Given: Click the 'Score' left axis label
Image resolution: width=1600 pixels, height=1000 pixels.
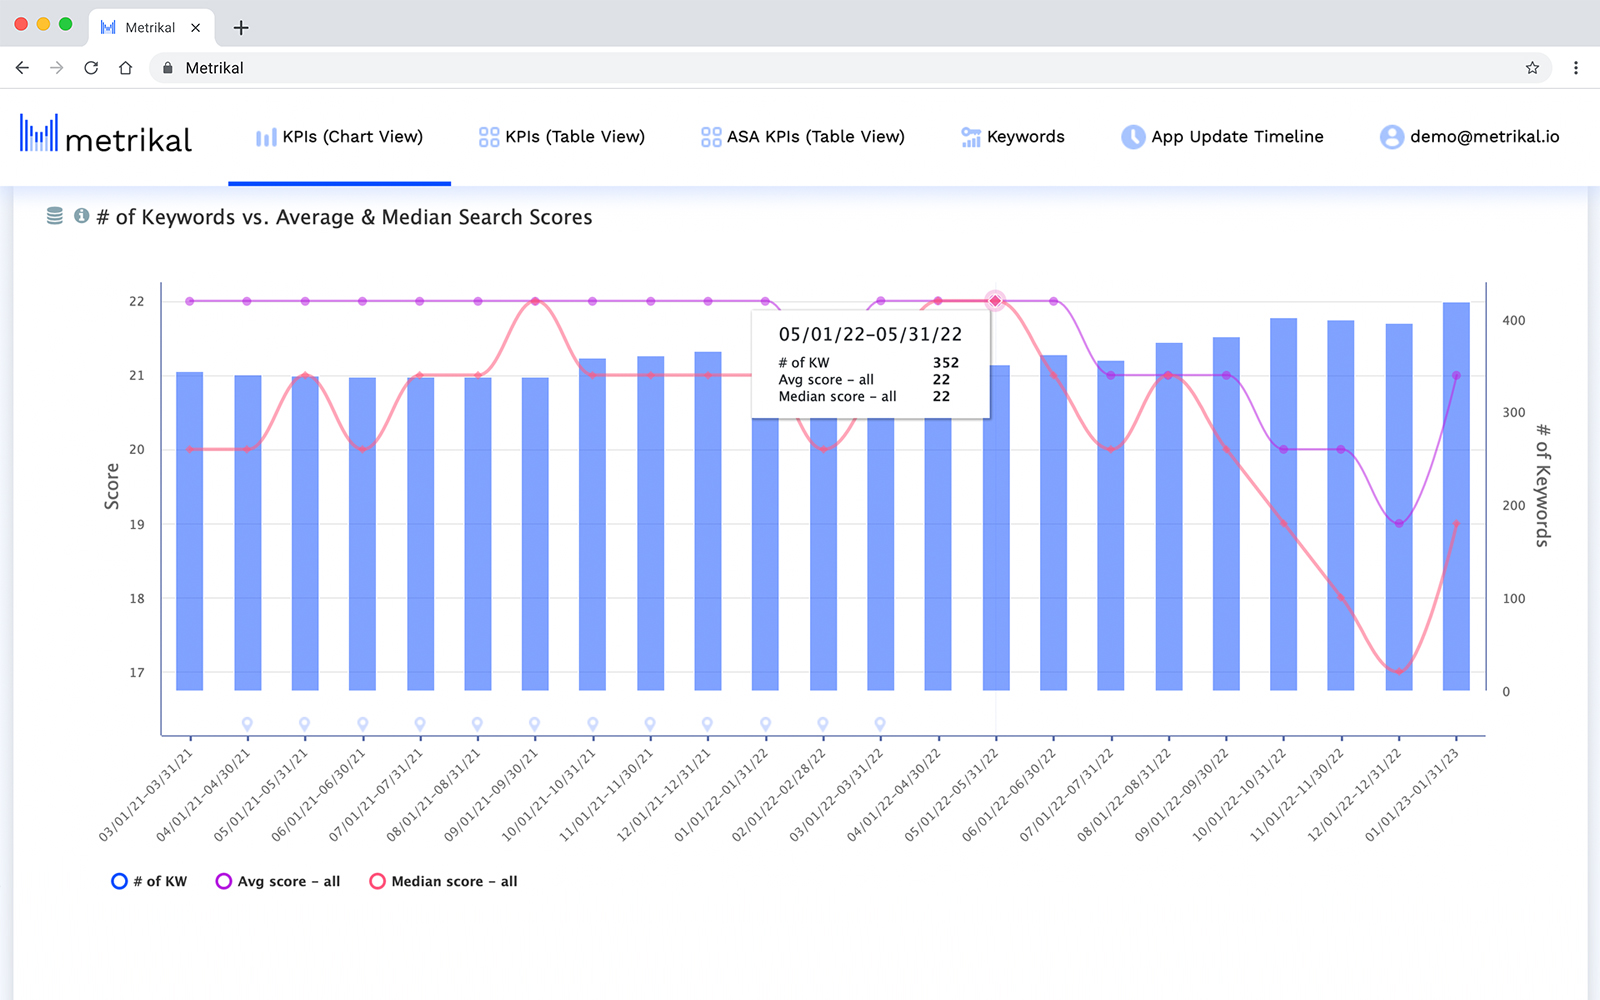Looking at the screenshot, I should click(112, 486).
